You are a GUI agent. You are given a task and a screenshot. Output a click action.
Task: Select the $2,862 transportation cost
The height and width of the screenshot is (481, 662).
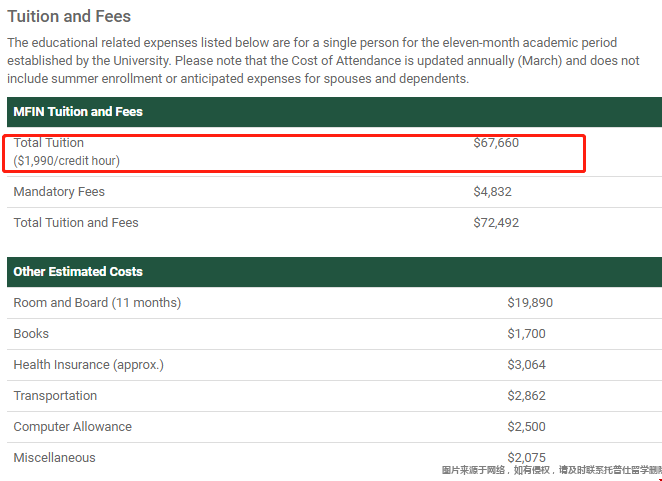[x=526, y=396]
